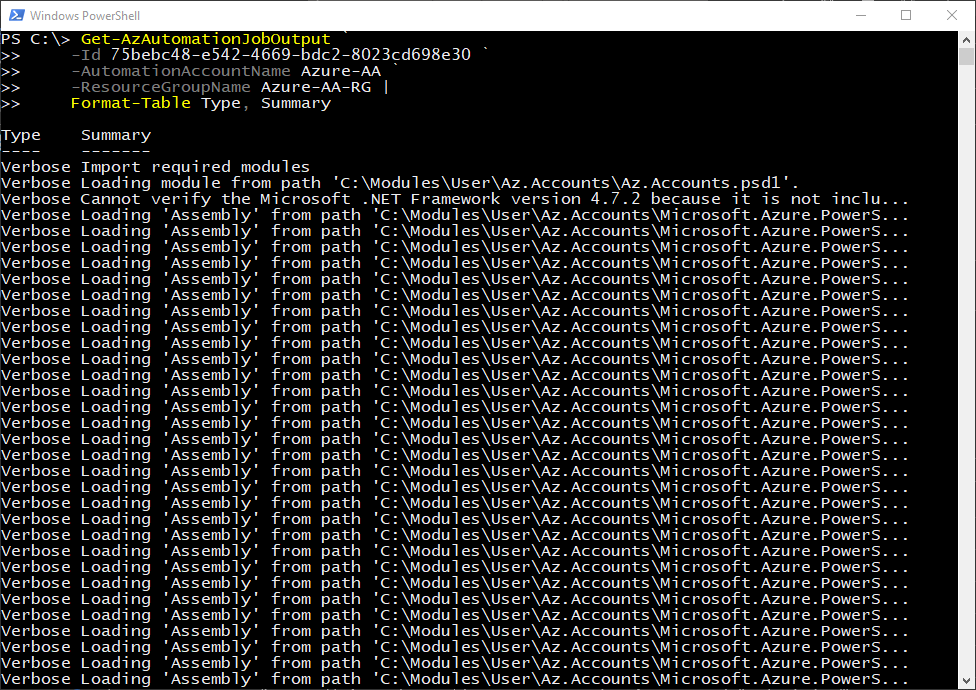Viewport: 976px width, 690px height.
Task: Click the .NET Framework version 4.7.2 line
Action: point(454,199)
